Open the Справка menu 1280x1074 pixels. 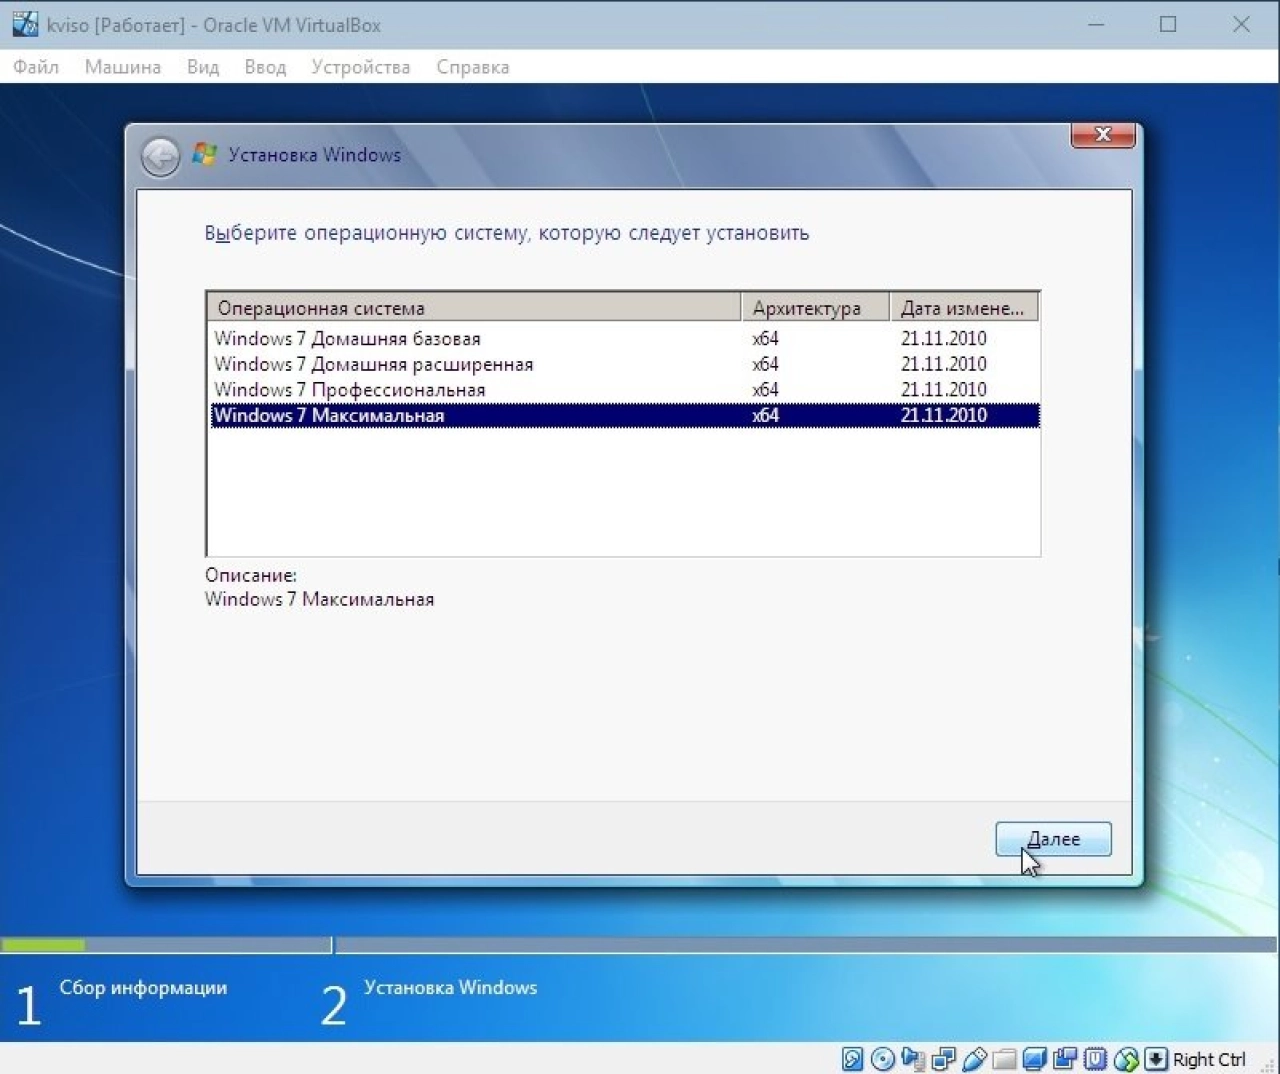tap(472, 67)
